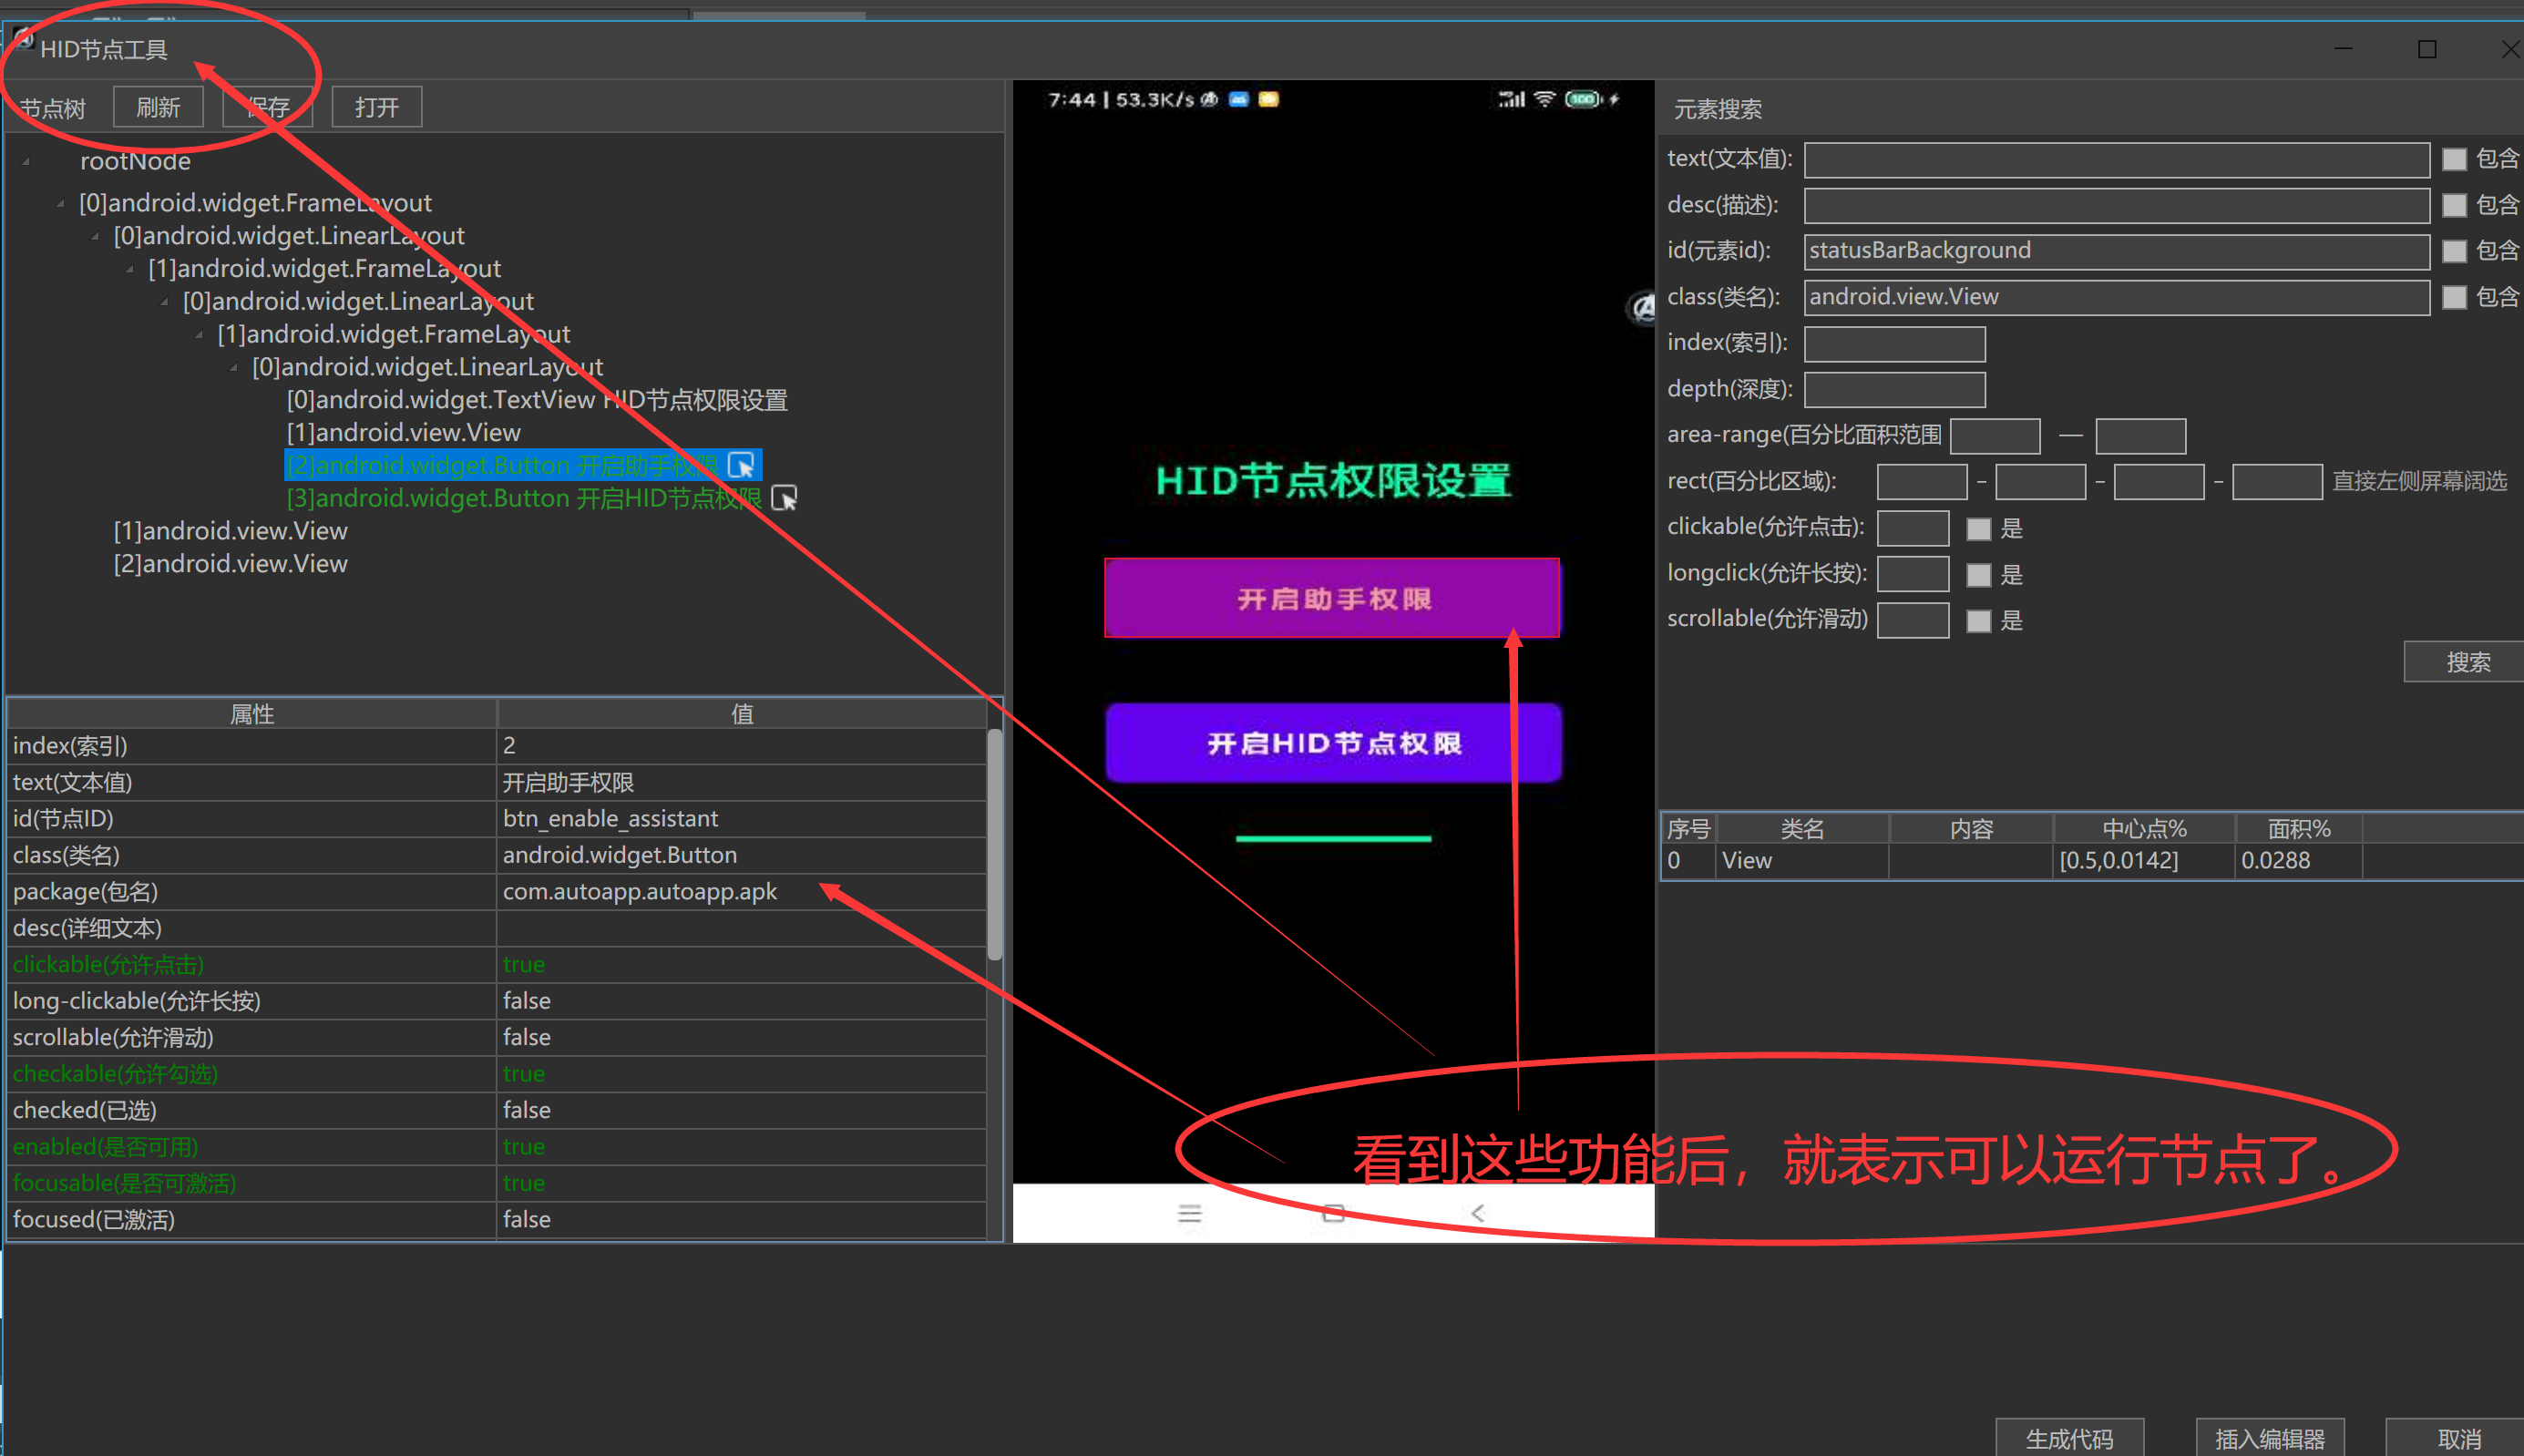Click the area-range maximum input field
This screenshot has width=2524, height=1456.
click(2141, 436)
